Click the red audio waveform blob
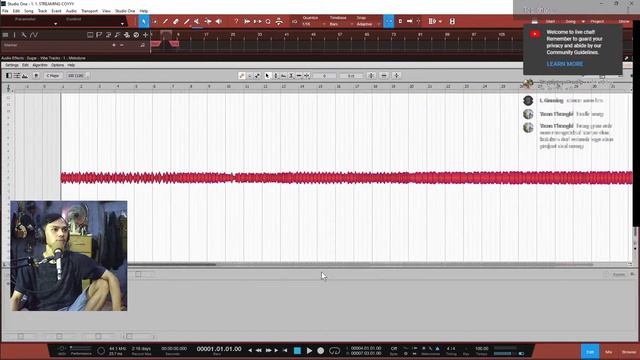The width and height of the screenshot is (640, 360). [347, 178]
